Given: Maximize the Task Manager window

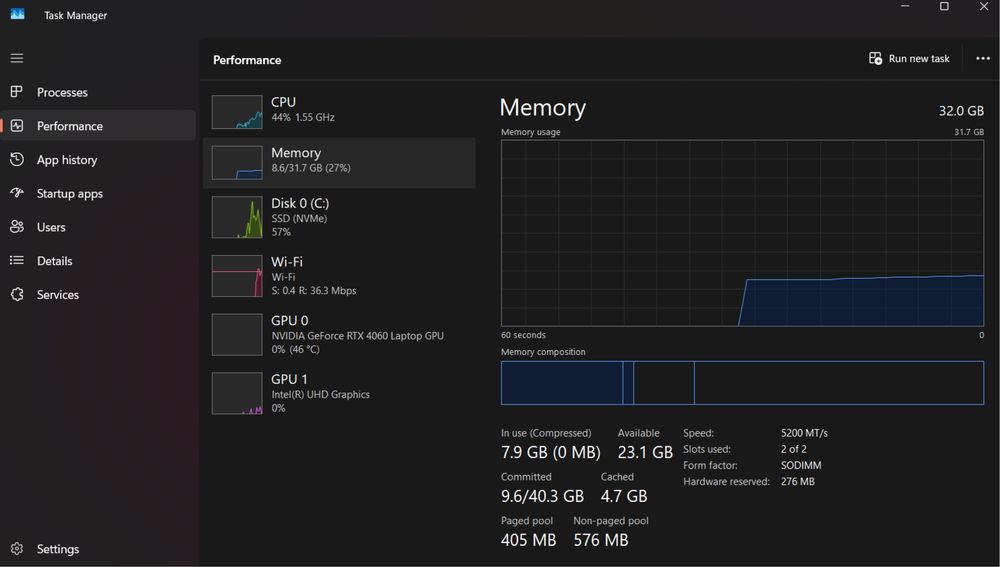Looking at the screenshot, I should (x=944, y=7).
